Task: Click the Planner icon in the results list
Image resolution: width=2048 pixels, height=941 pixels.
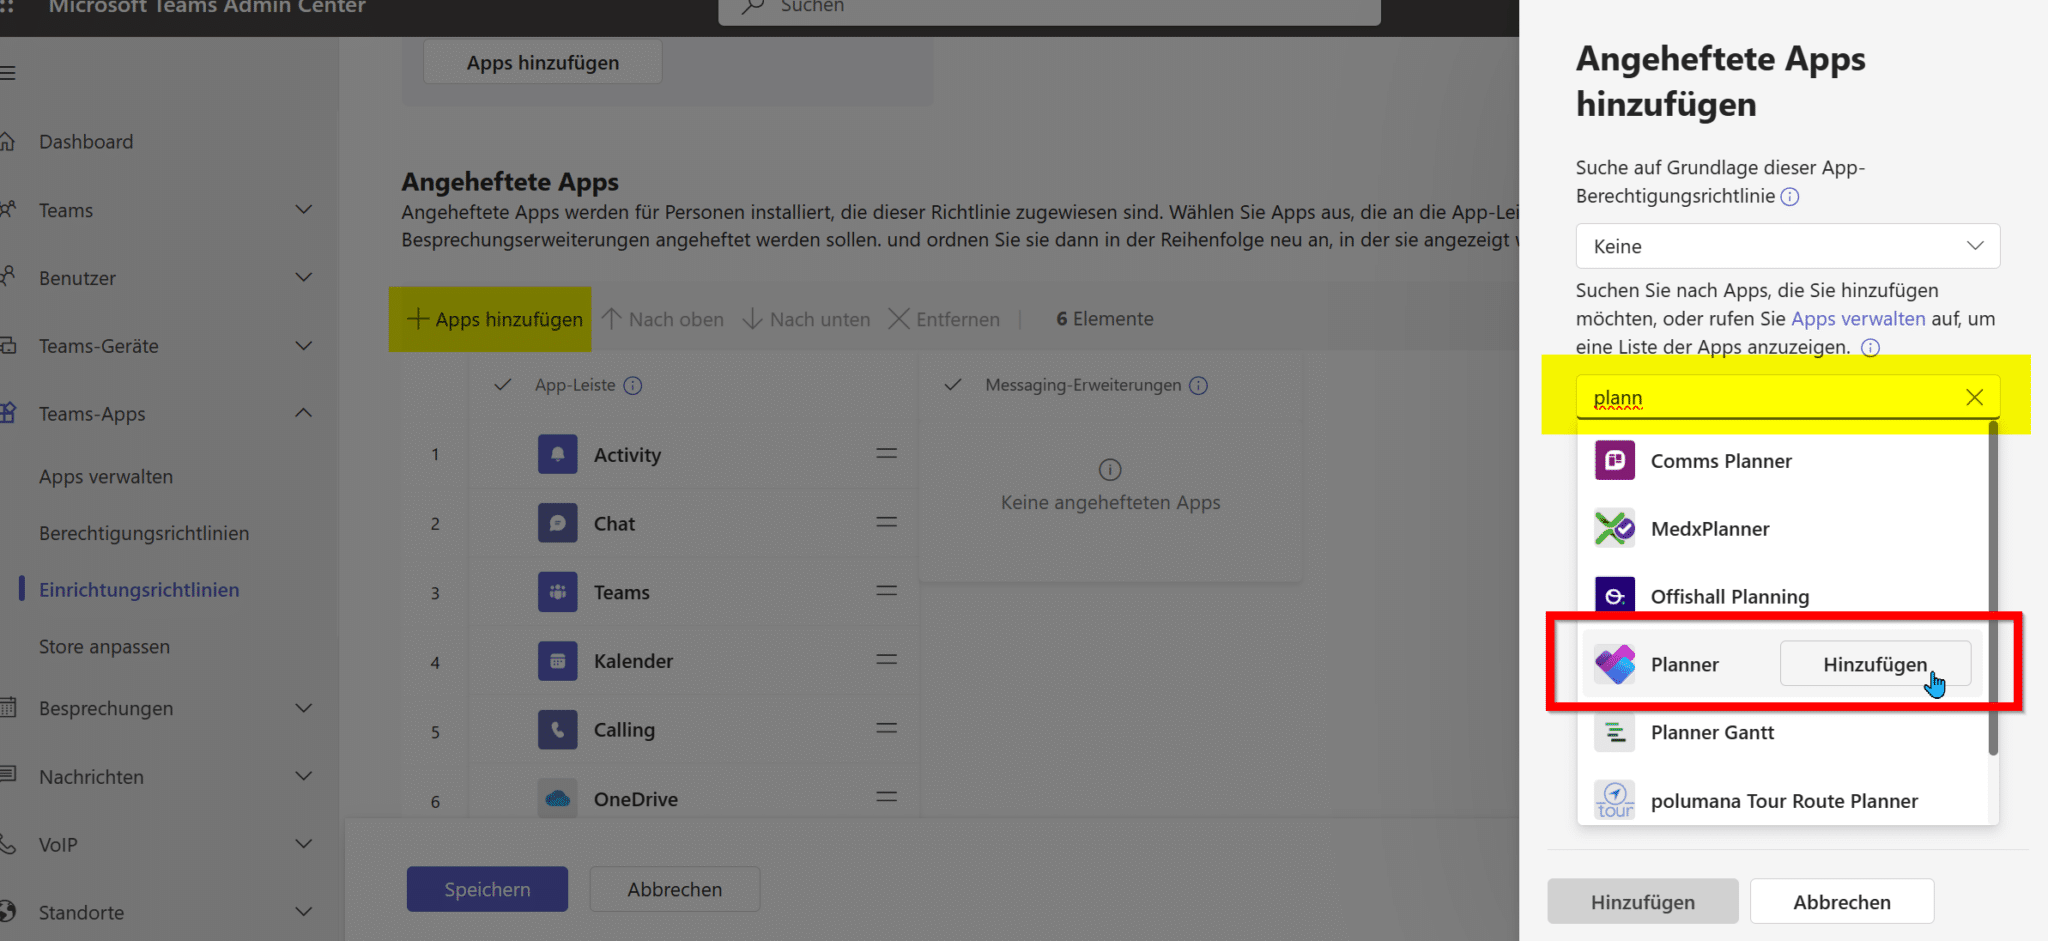Action: (x=1614, y=663)
